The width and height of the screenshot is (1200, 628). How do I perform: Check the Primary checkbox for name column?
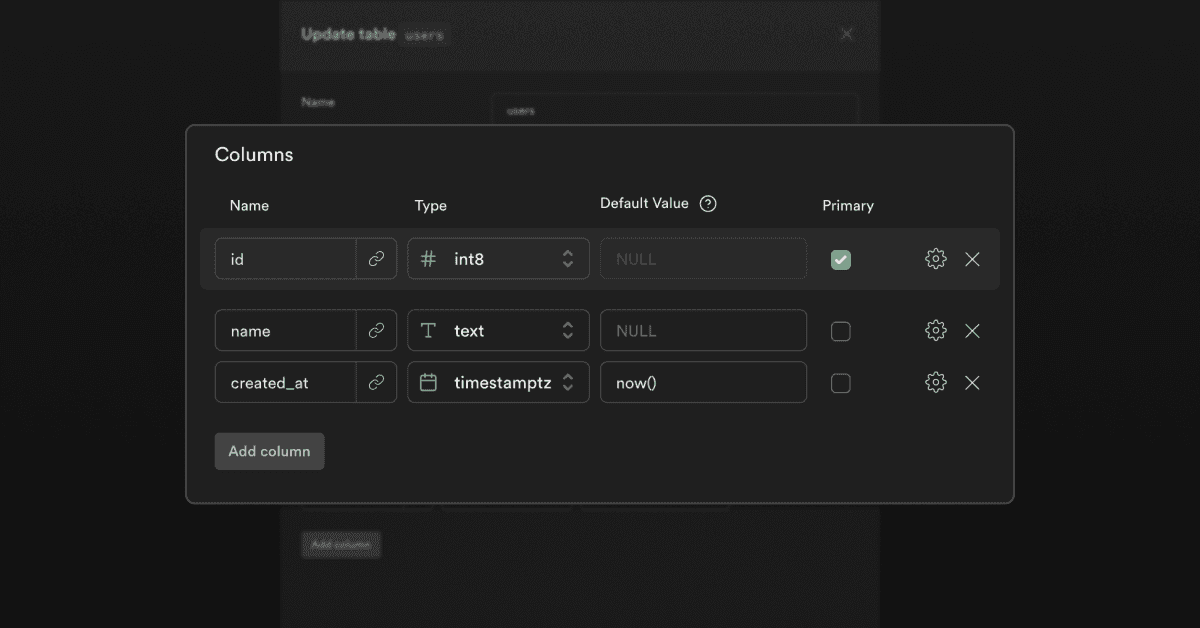click(x=841, y=331)
